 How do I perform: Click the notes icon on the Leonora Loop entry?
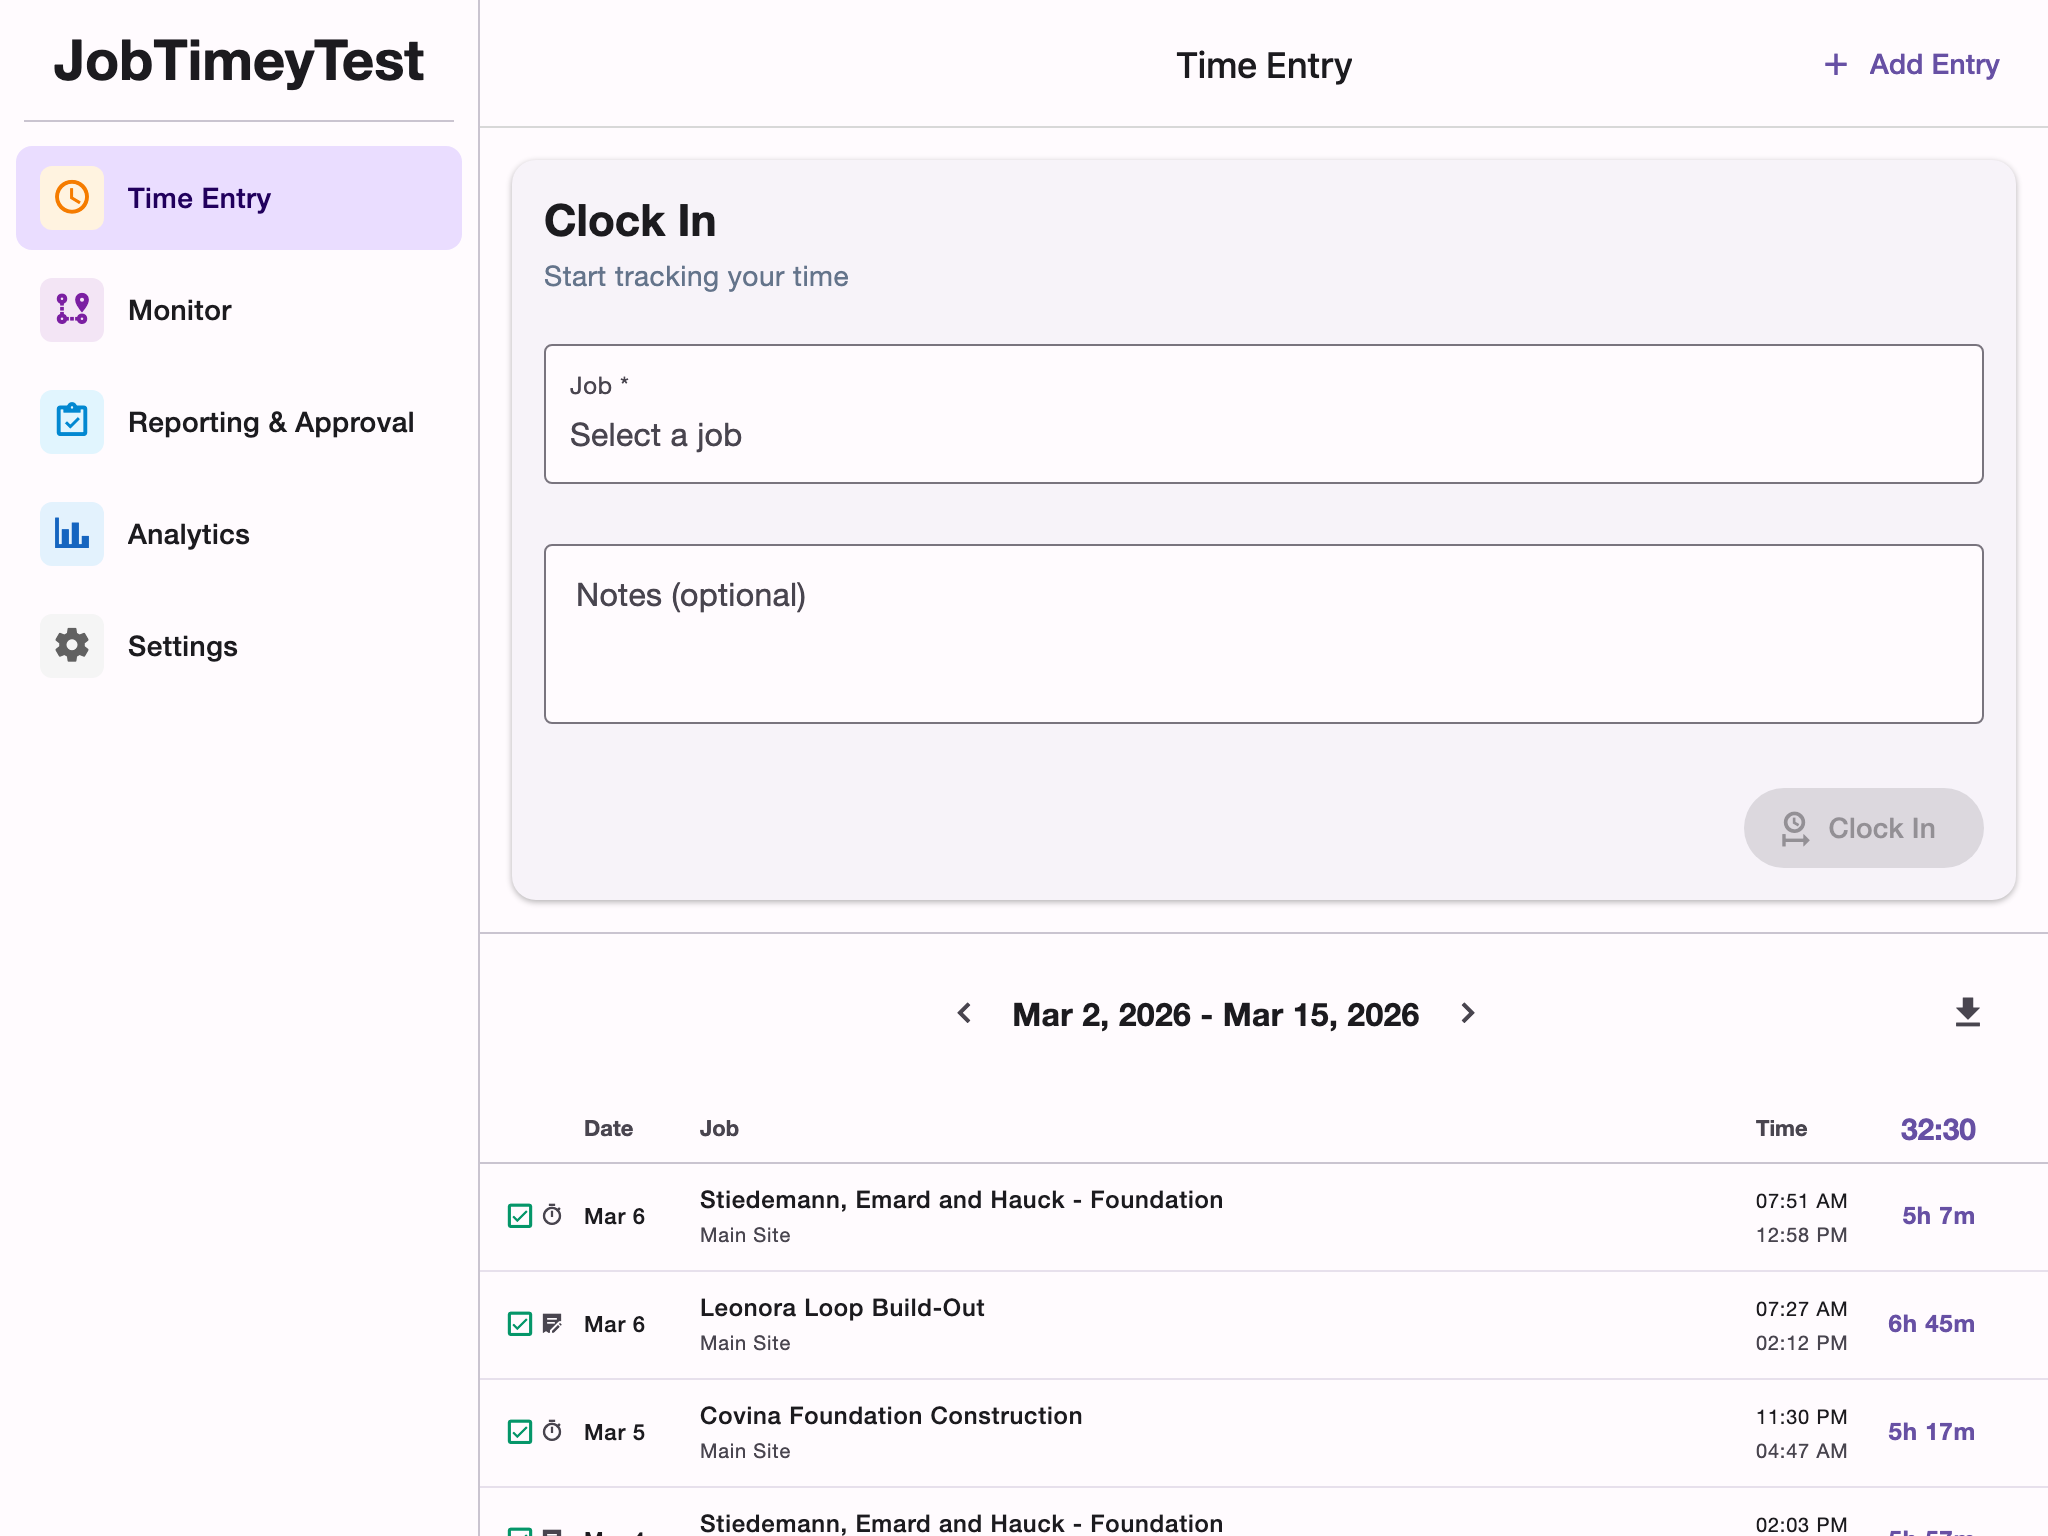pos(551,1323)
